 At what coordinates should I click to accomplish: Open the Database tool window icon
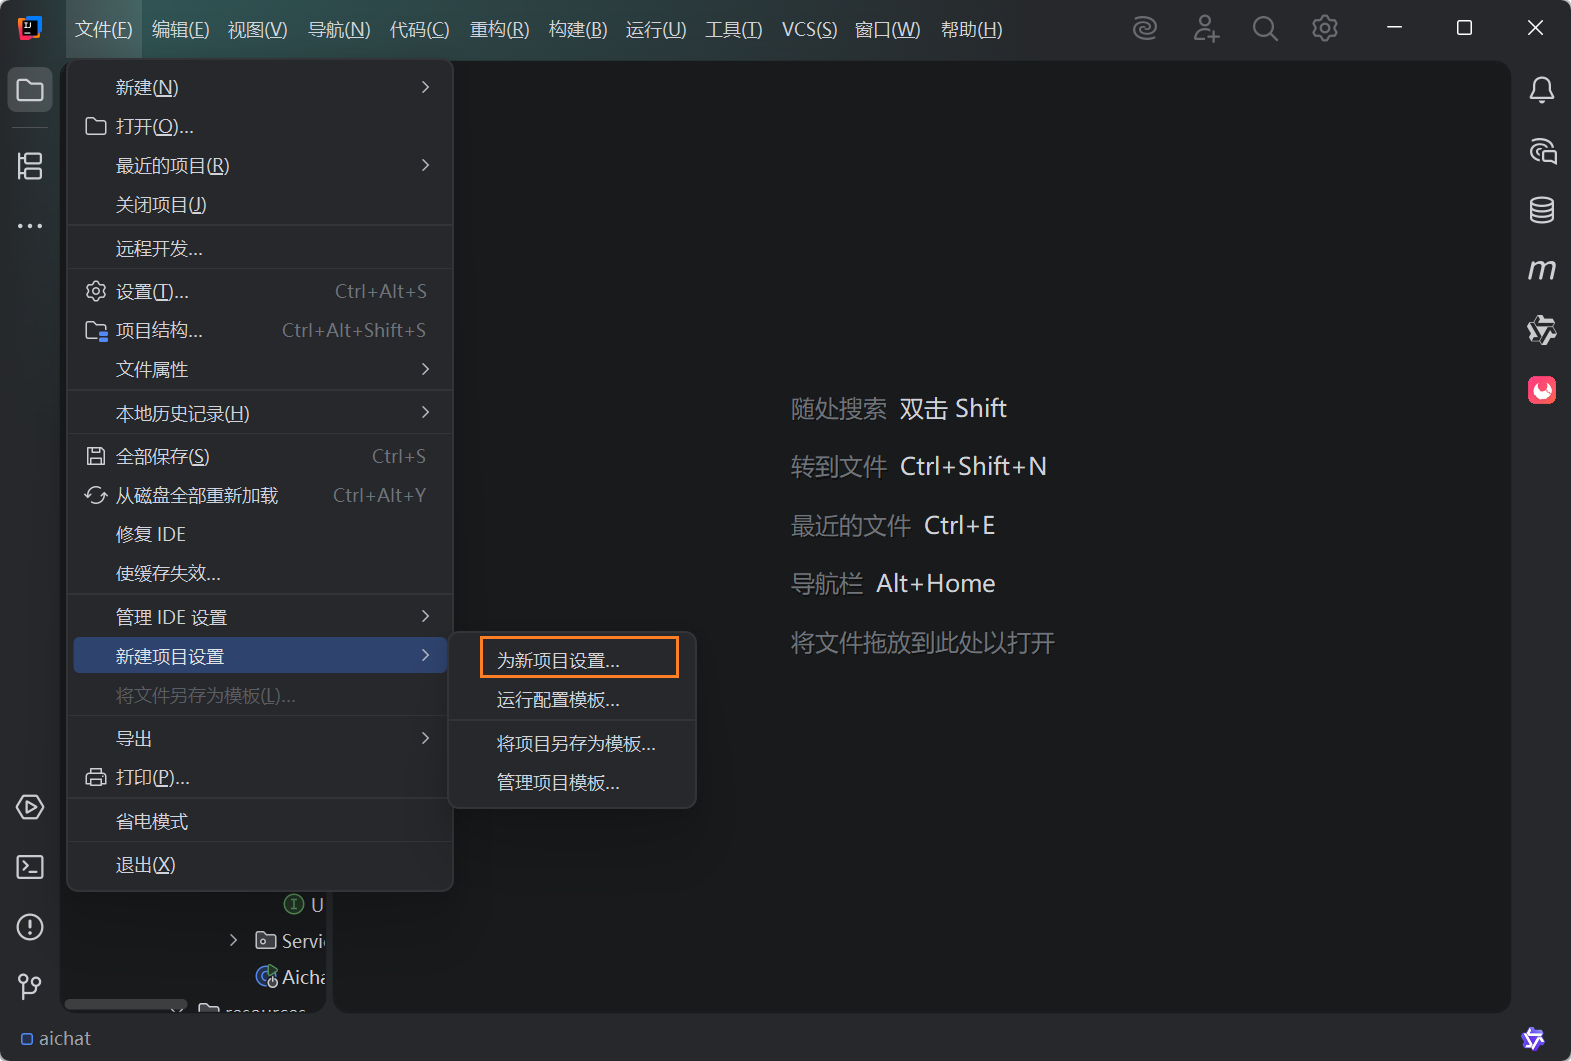(1541, 210)
